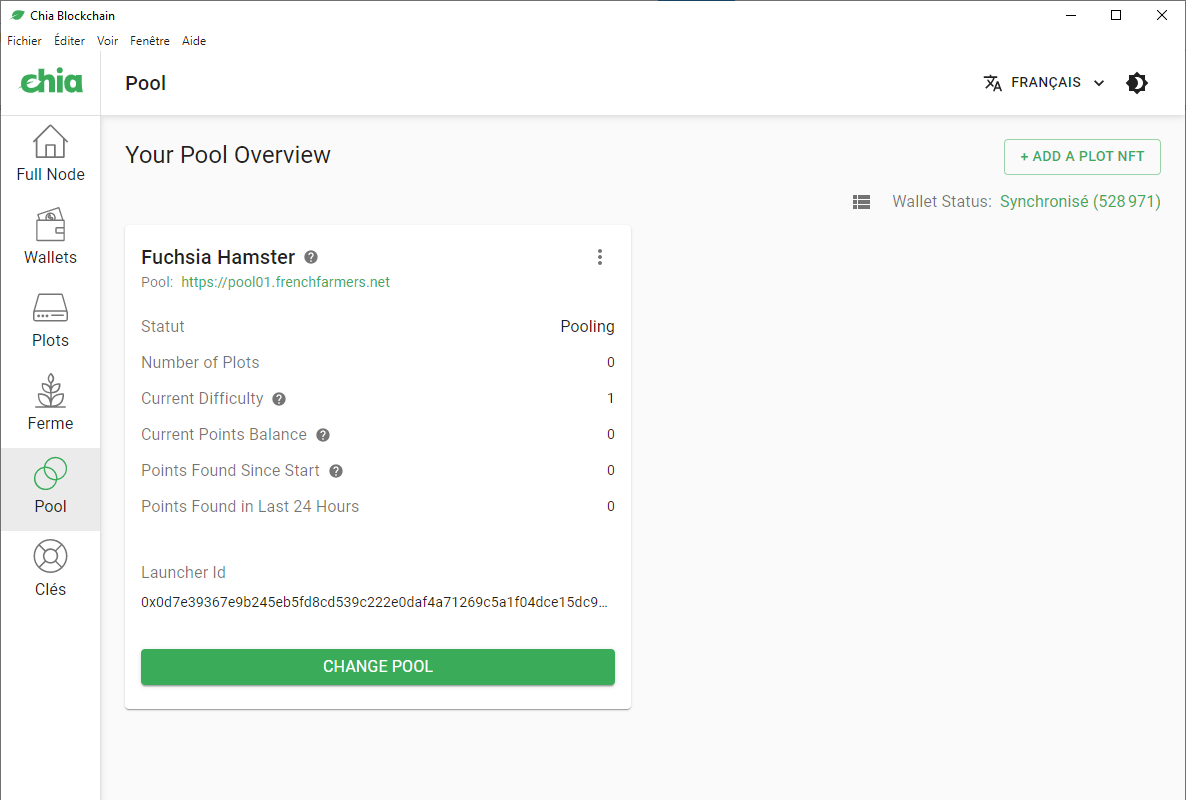
Task: Click Current Points Balance help icon
Action: click(323, 435)
